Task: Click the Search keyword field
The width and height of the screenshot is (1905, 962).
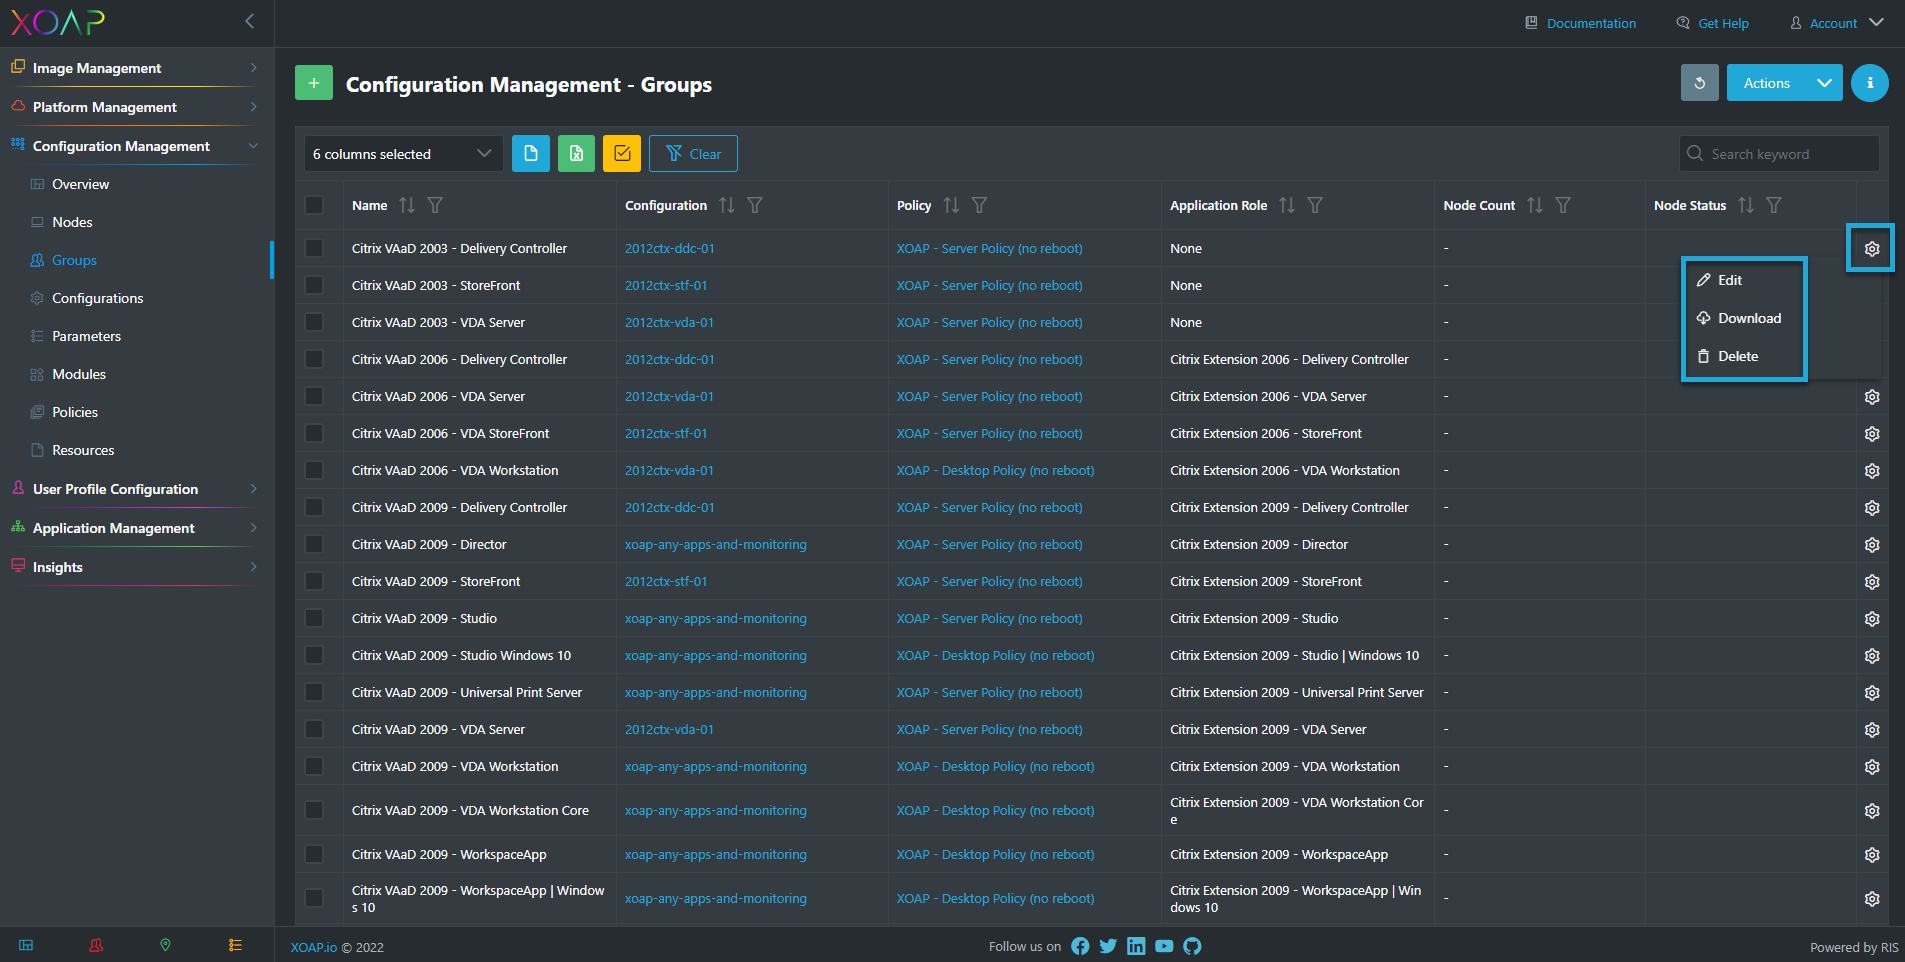Action: (1778, 153)
